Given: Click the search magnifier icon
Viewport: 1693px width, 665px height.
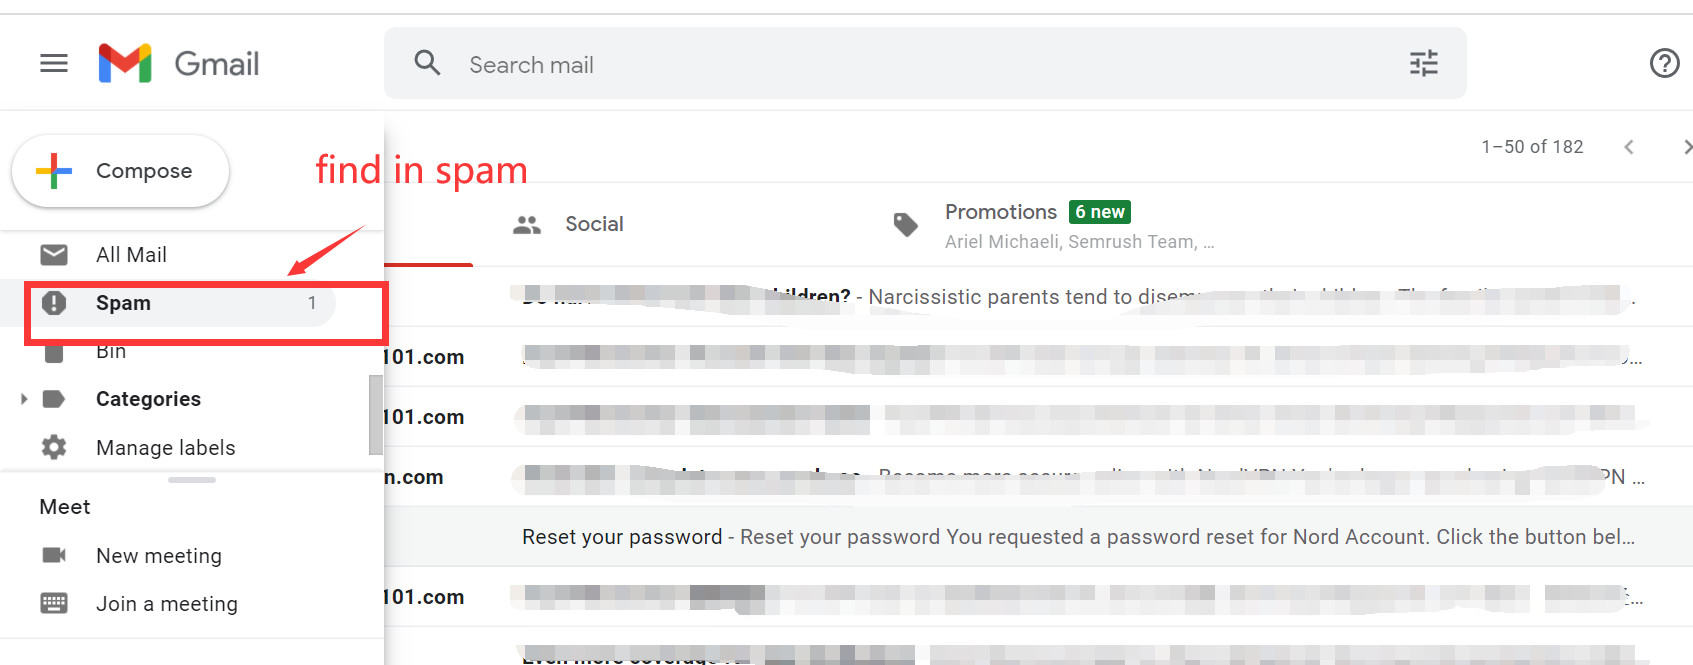Looking at the screenshot, I should point(427,64).
